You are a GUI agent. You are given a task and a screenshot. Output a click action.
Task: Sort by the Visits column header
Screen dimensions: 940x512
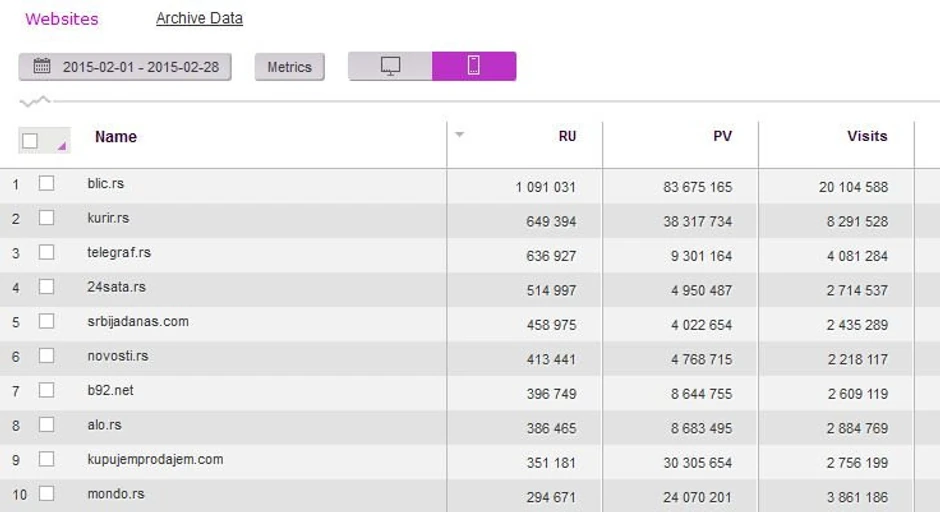coord(866,137)
